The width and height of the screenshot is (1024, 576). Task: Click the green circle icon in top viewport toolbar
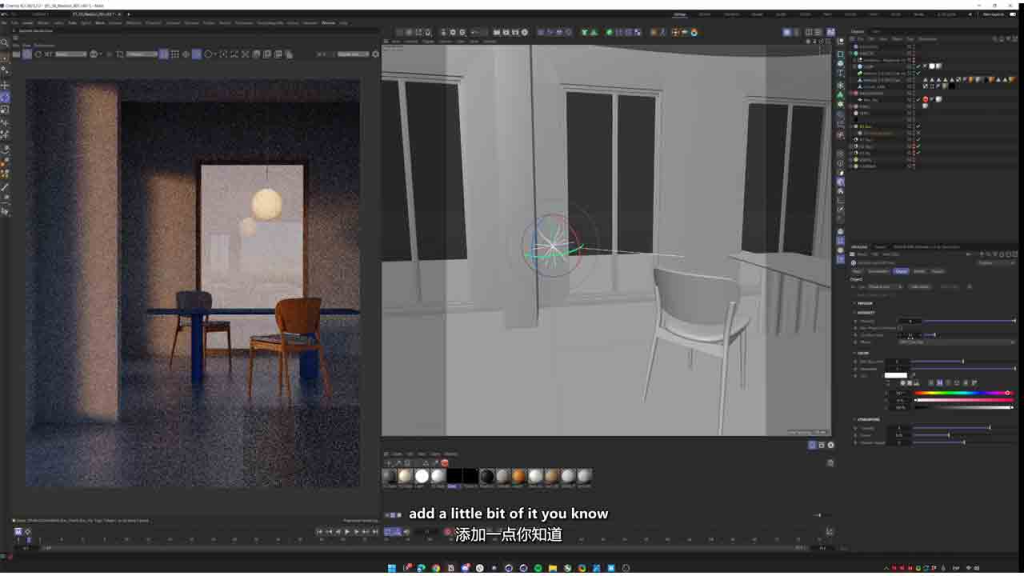pyautogui.click(x=609, y=32)
